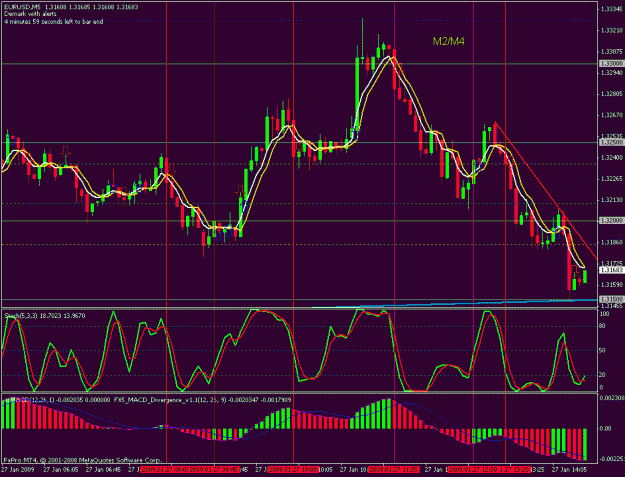625x477 pixels.
Task: Click the boxed 1.31500 level price label
Action: click(611, 299)
